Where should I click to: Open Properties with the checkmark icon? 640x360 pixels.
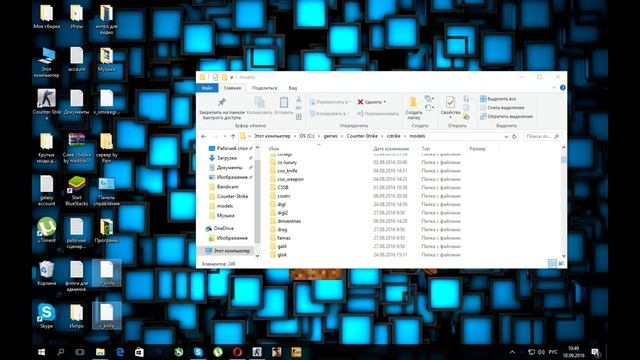[450, 102]
